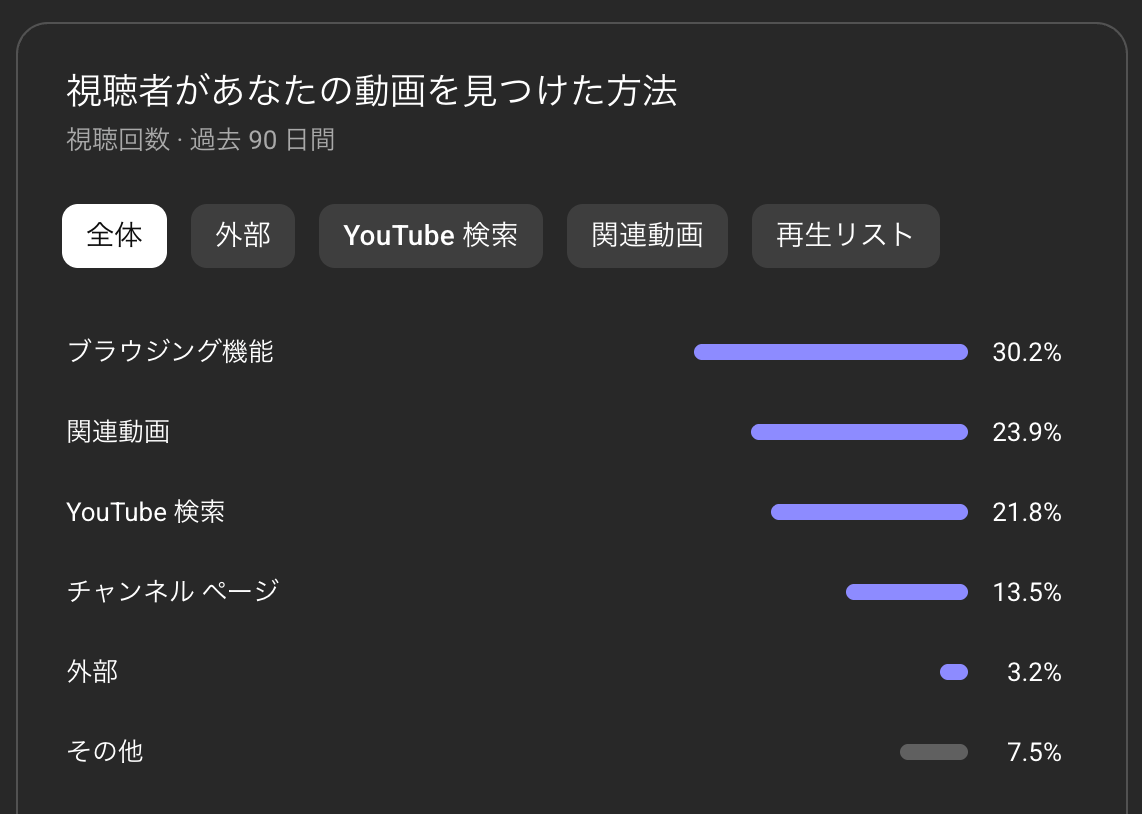
Task: Click the チャンネル ページ purple bar
Action: [907, 592]
